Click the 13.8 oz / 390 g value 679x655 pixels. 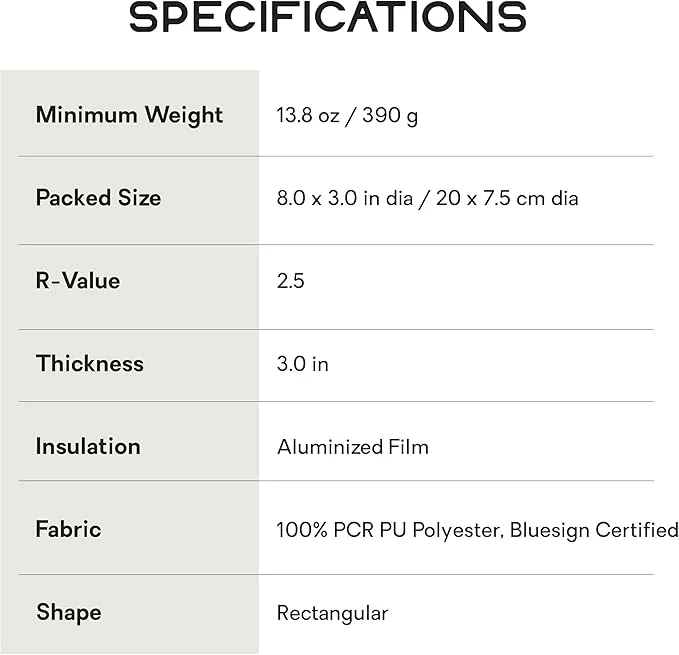pos(347,116)
